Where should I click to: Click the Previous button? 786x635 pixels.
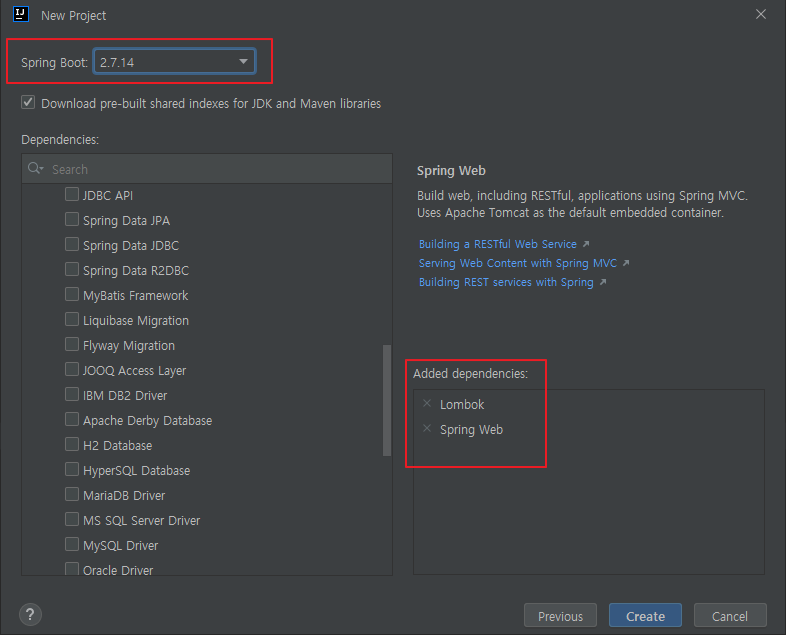tap(560, 615)
